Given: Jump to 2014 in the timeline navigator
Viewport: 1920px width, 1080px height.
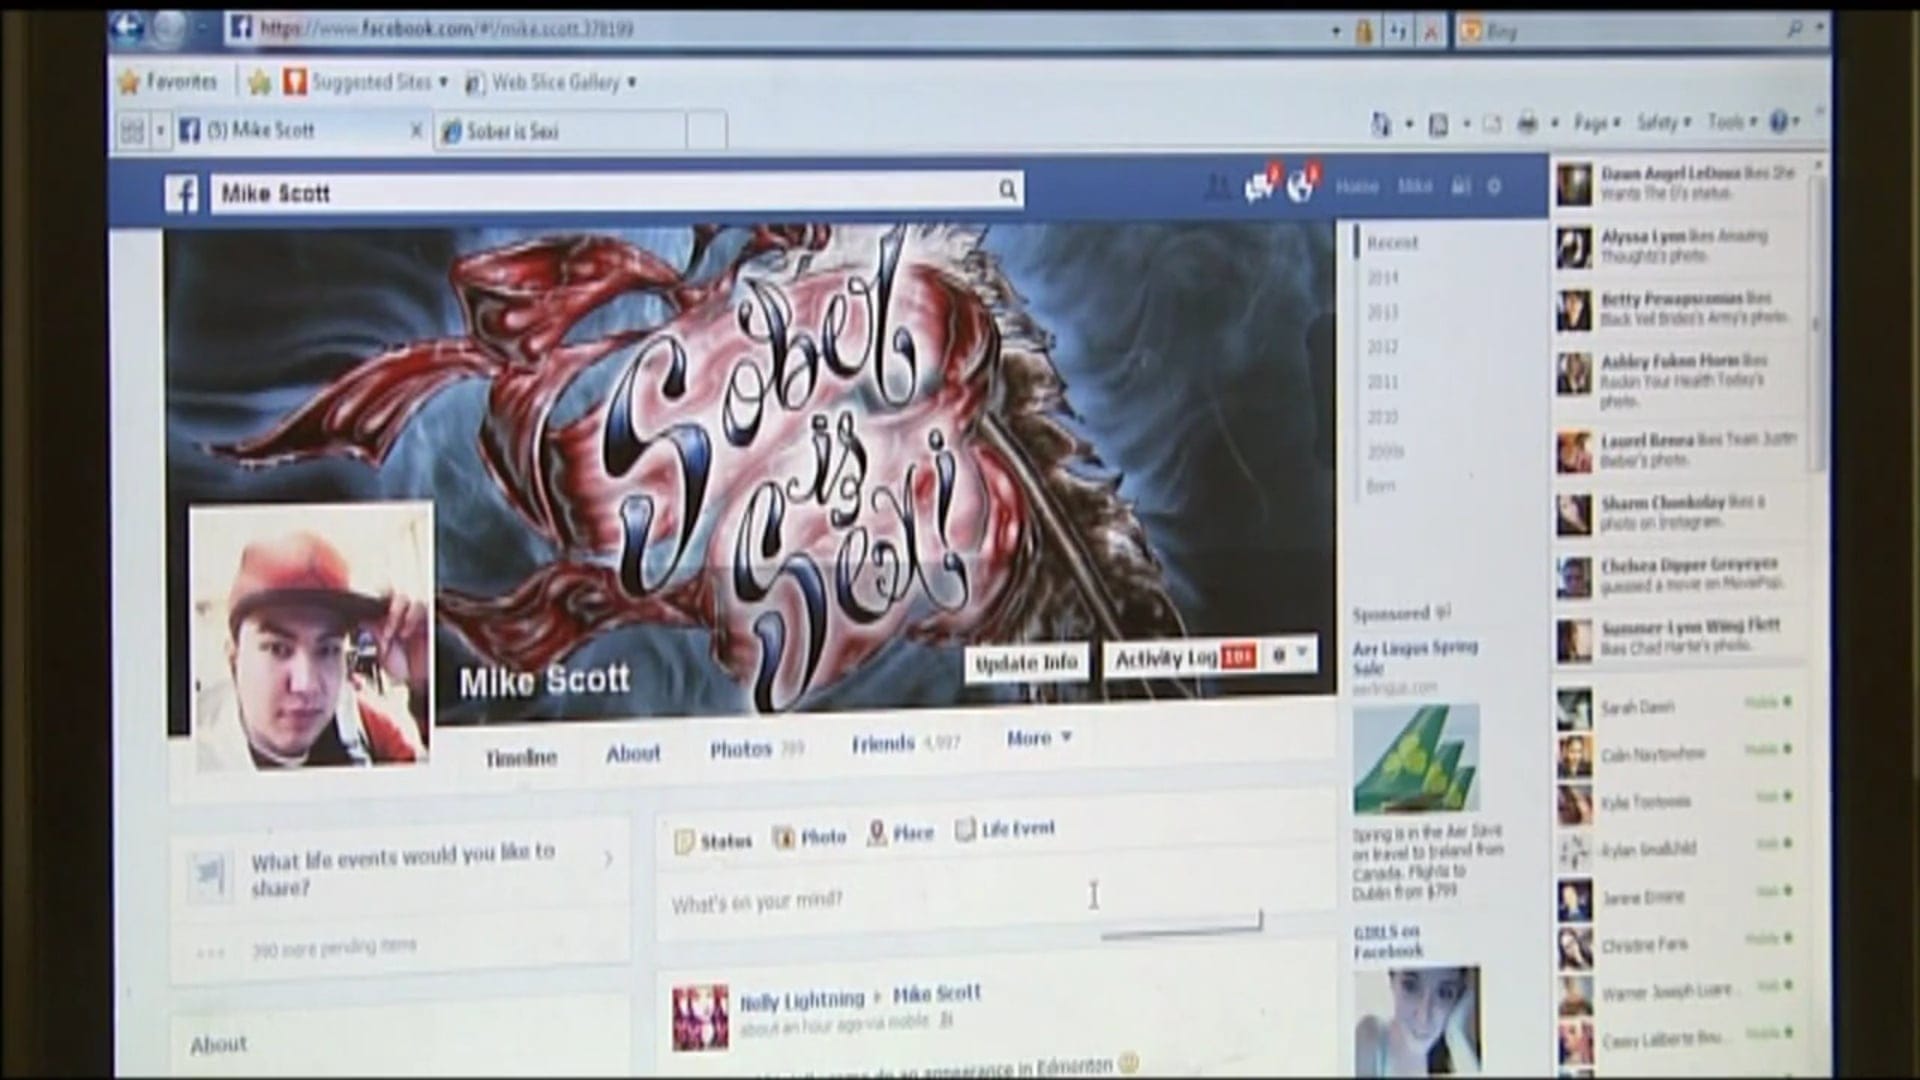Looking at the screenshot, I should 1383,278.
